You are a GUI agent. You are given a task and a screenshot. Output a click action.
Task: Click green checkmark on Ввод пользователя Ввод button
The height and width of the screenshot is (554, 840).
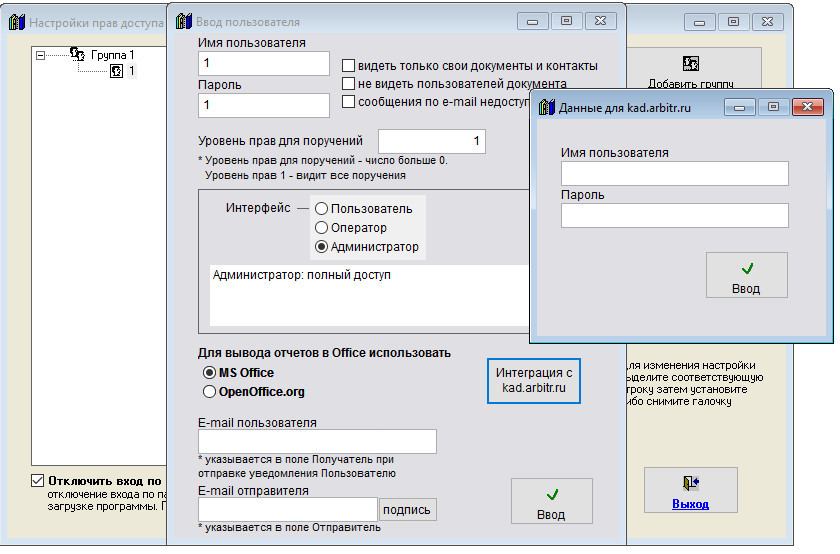(552, 494)
